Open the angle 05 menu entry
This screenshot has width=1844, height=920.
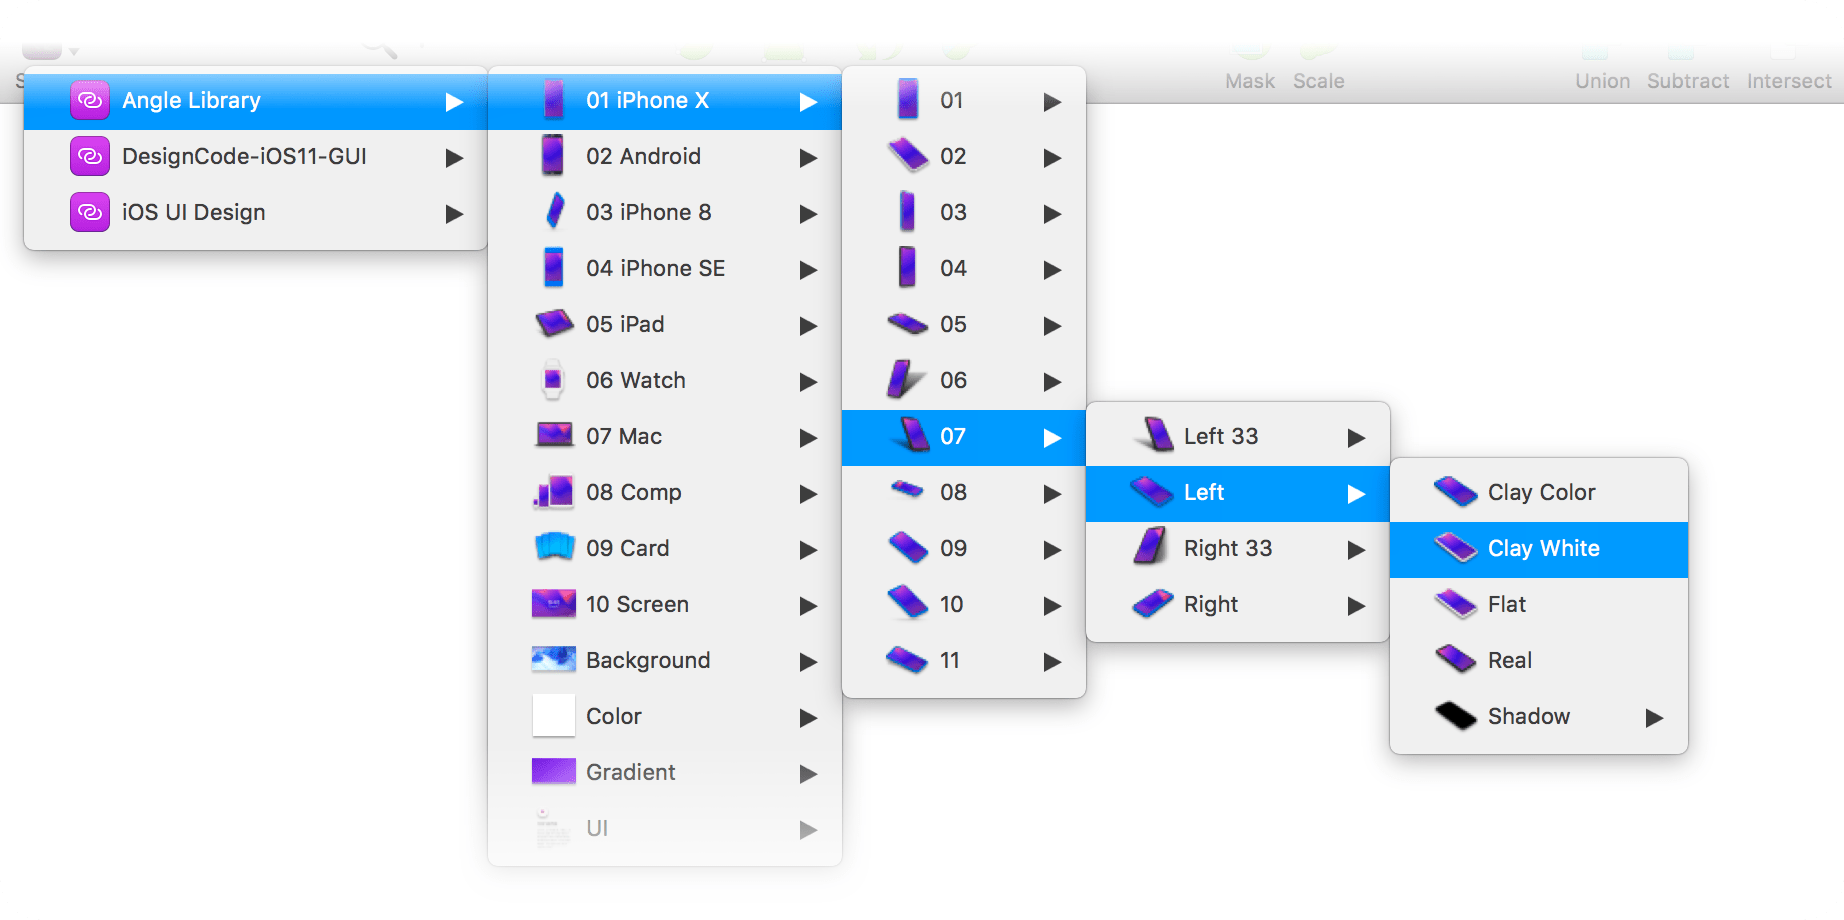pos(964,325)
